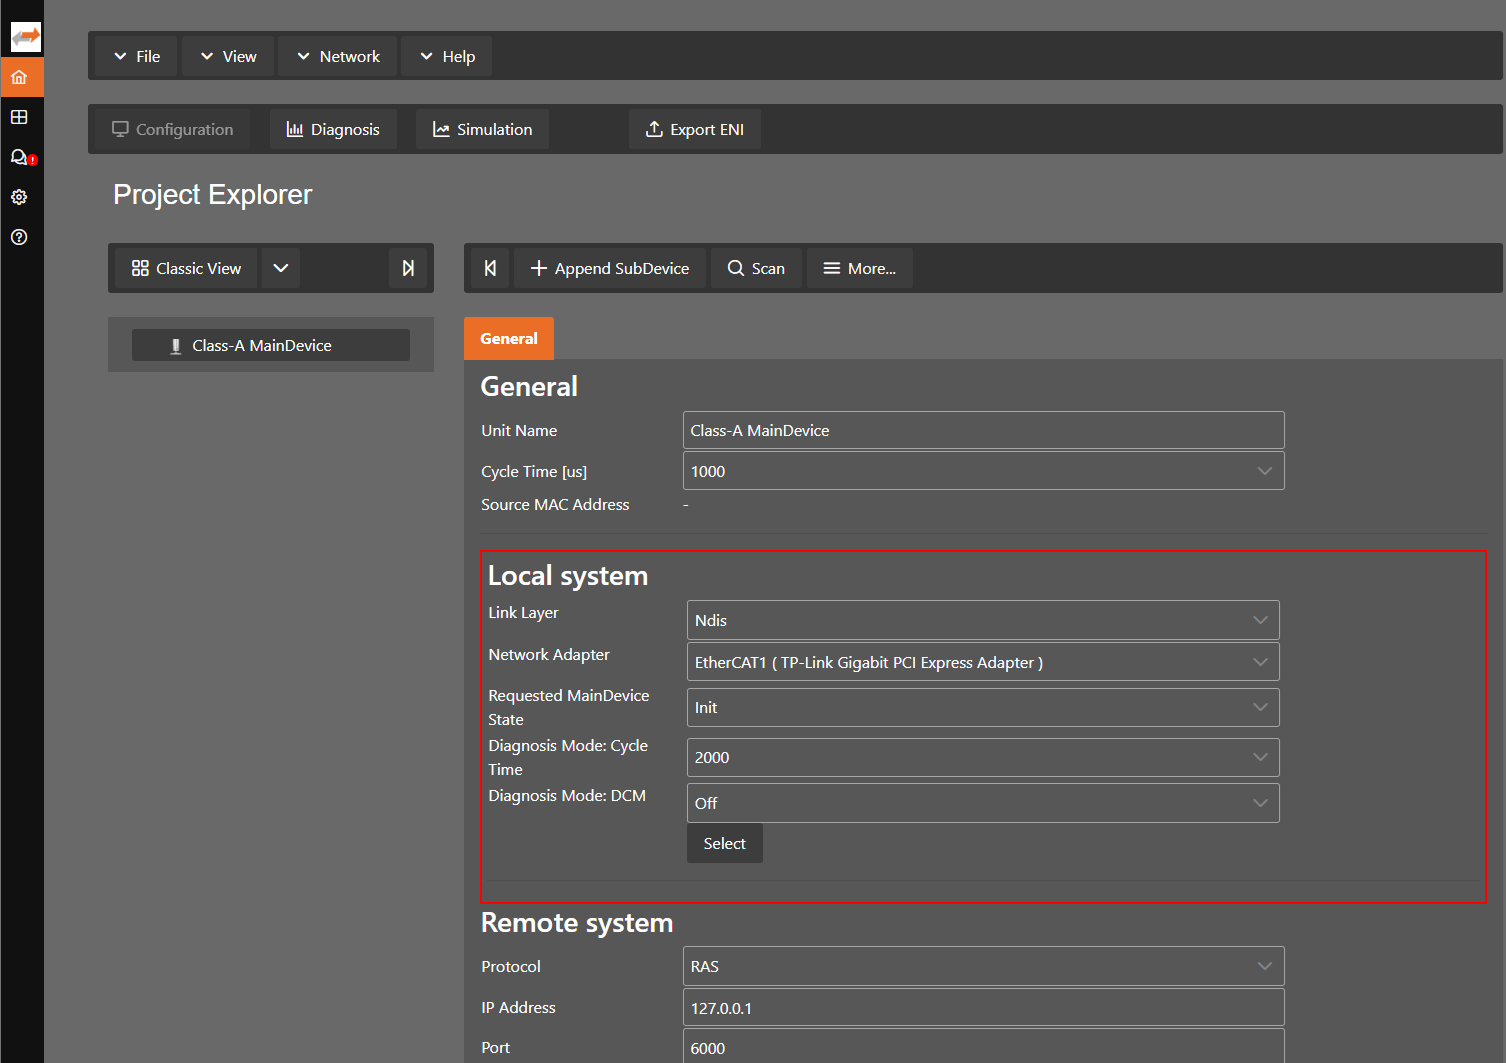Open the Network menu

click(x=338, y=56)
